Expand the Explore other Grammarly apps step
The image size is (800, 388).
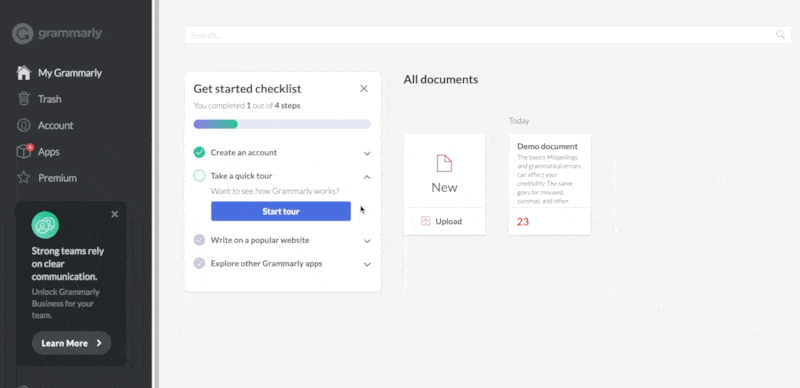[367, 264]
